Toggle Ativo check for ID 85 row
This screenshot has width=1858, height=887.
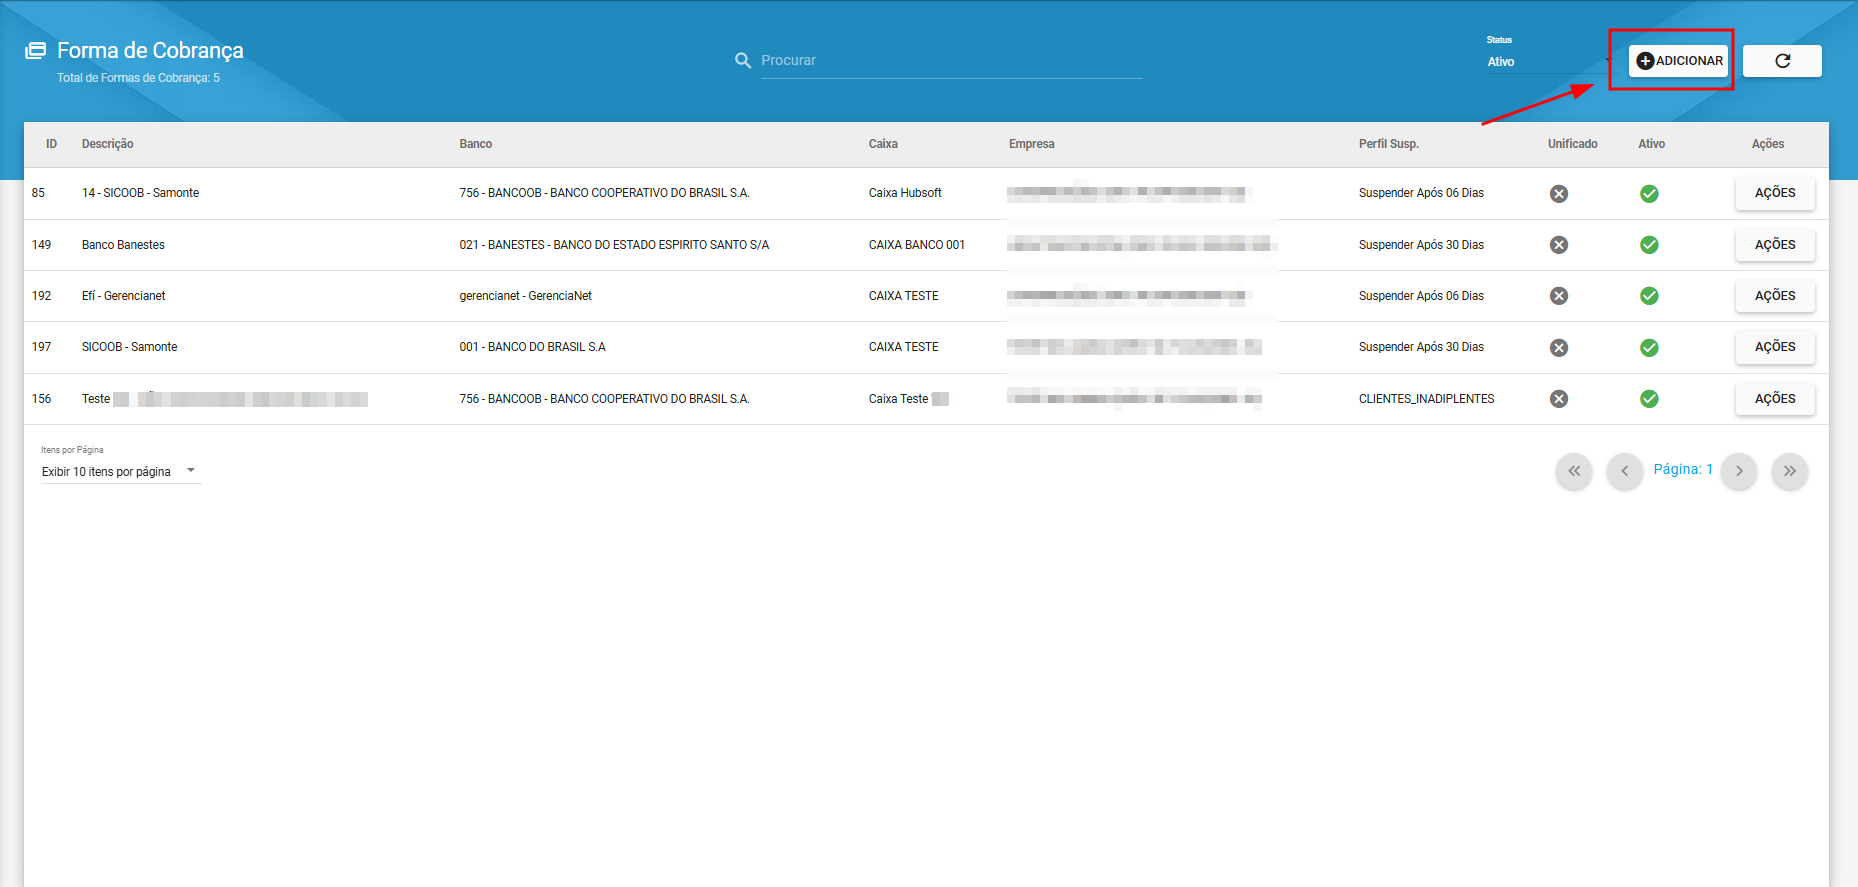pyautogui.click(x=1649, y=194)
